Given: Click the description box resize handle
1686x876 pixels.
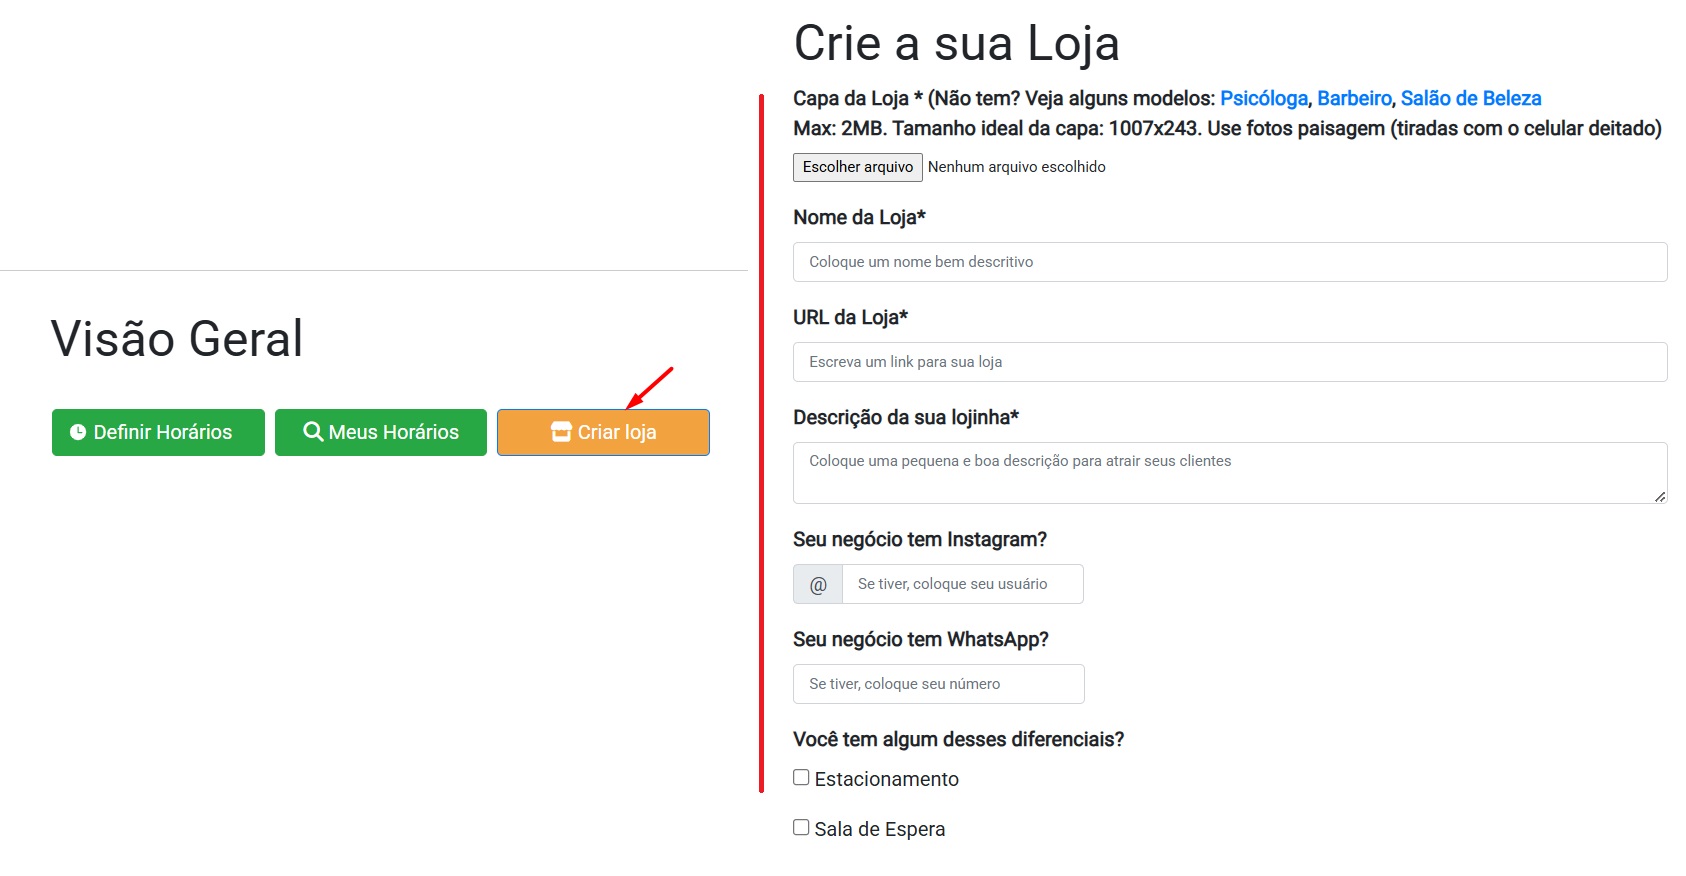Looking at the screenshot, I should point(1662,498).
